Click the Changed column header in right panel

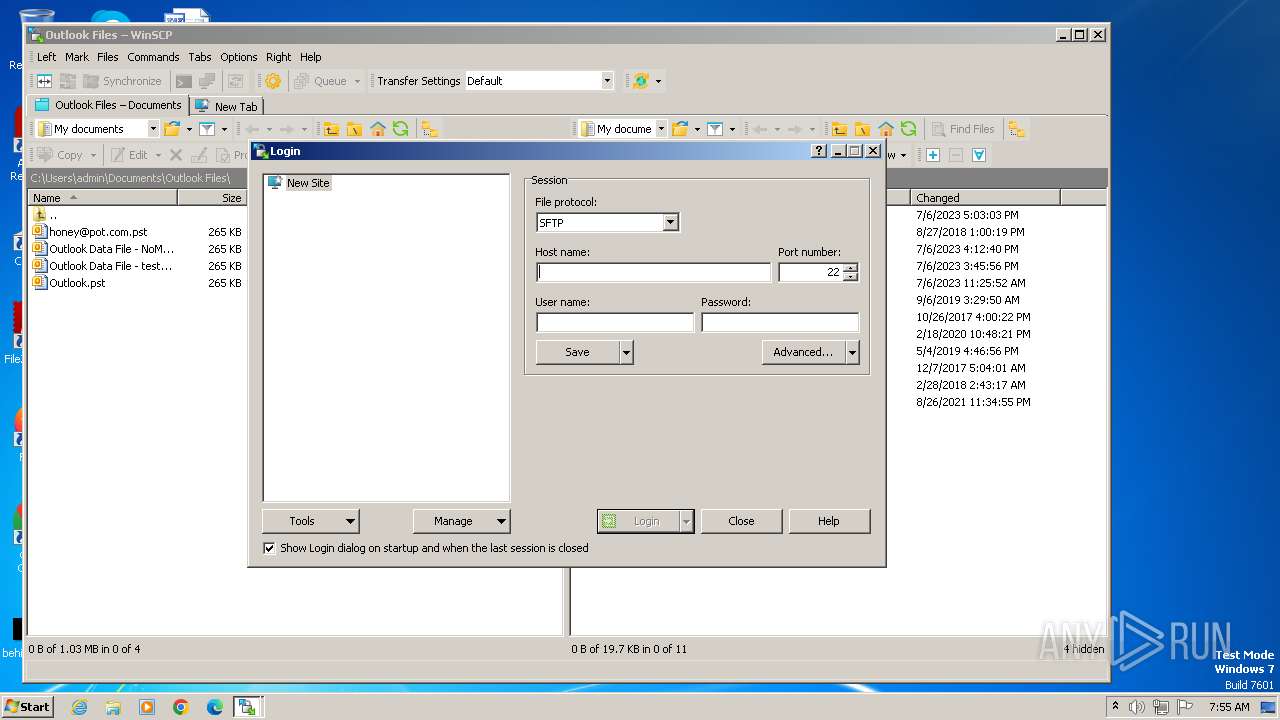[985, 198]
